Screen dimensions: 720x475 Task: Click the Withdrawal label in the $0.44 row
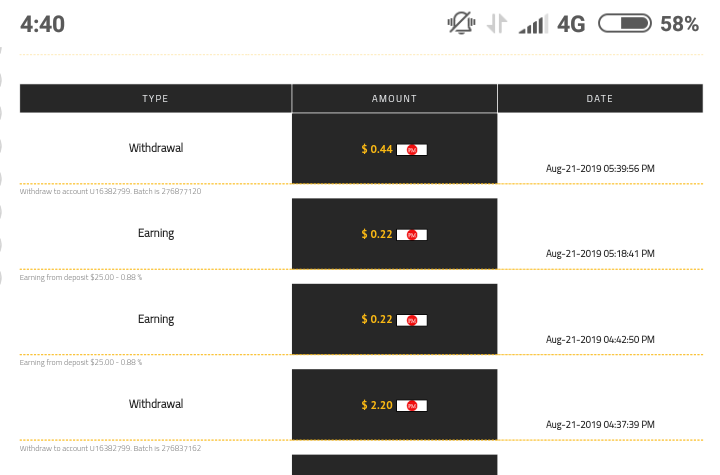pyautogui.click(x=155, y=148)
